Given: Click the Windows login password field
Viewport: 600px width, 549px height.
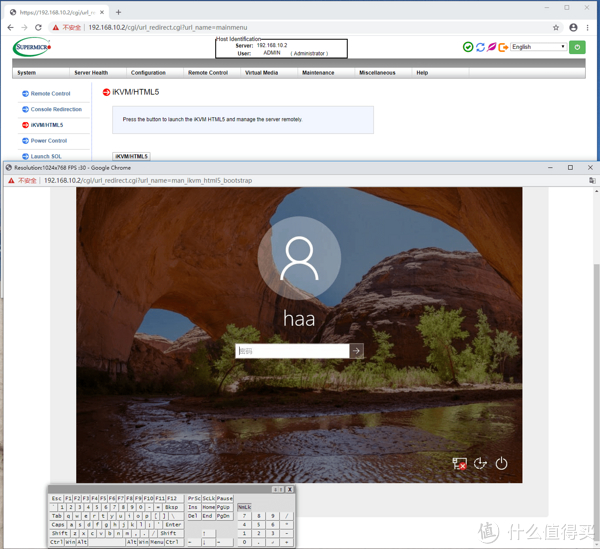Looking at the screenshot, I should click(292, 351).
